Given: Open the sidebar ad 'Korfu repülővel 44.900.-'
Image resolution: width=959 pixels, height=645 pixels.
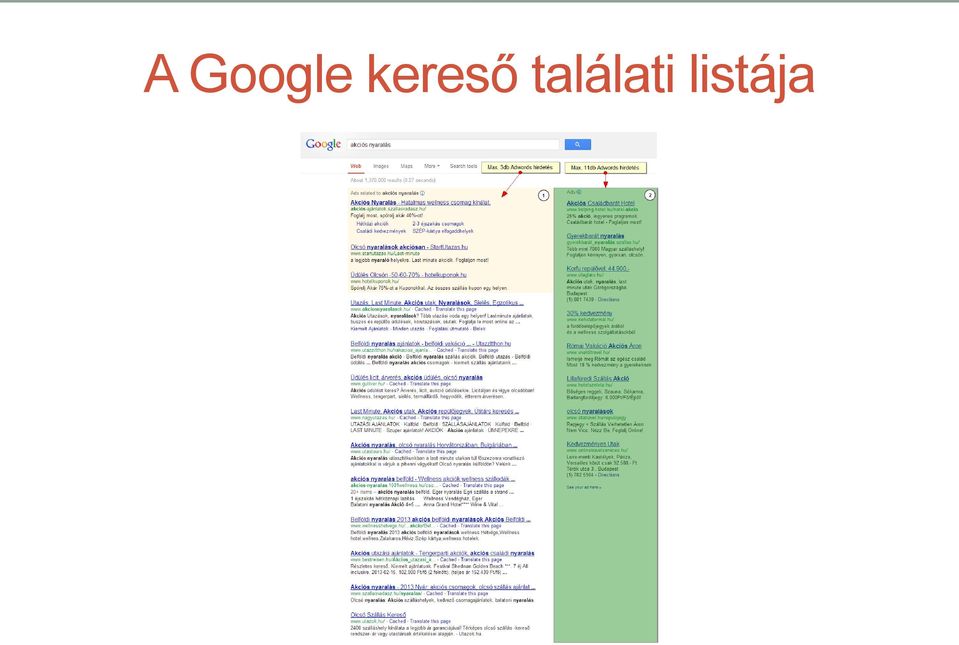Looking at the screenshot, I should click(x=598, y=268).
